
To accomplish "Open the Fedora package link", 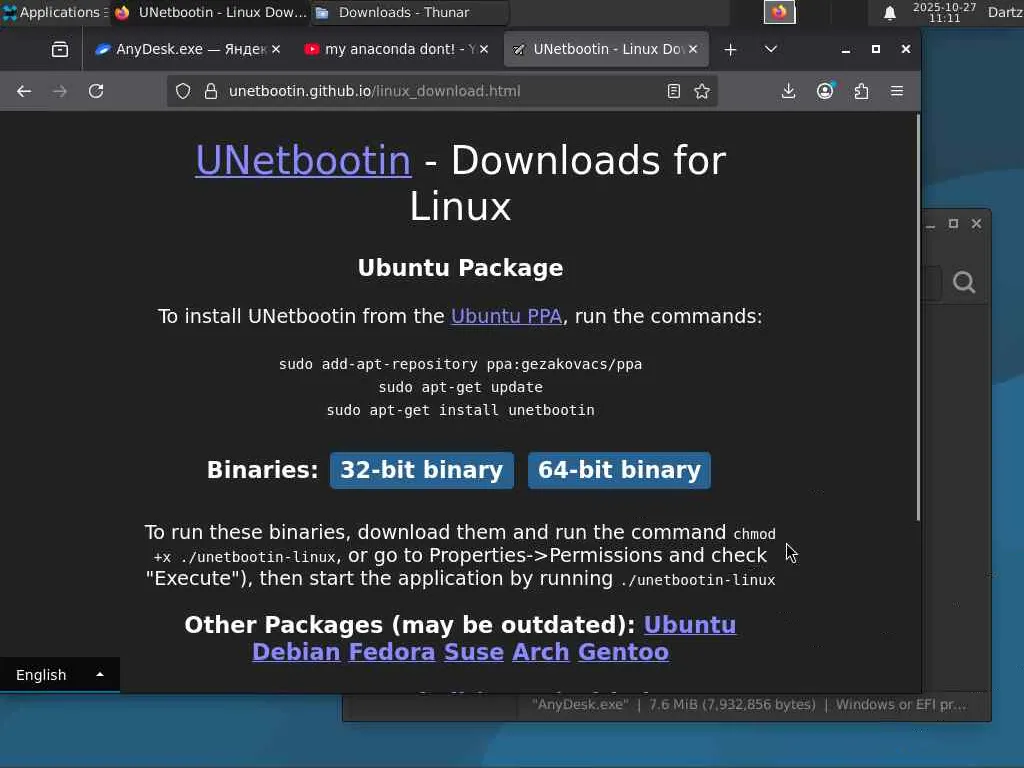I will tap(392, 652).
